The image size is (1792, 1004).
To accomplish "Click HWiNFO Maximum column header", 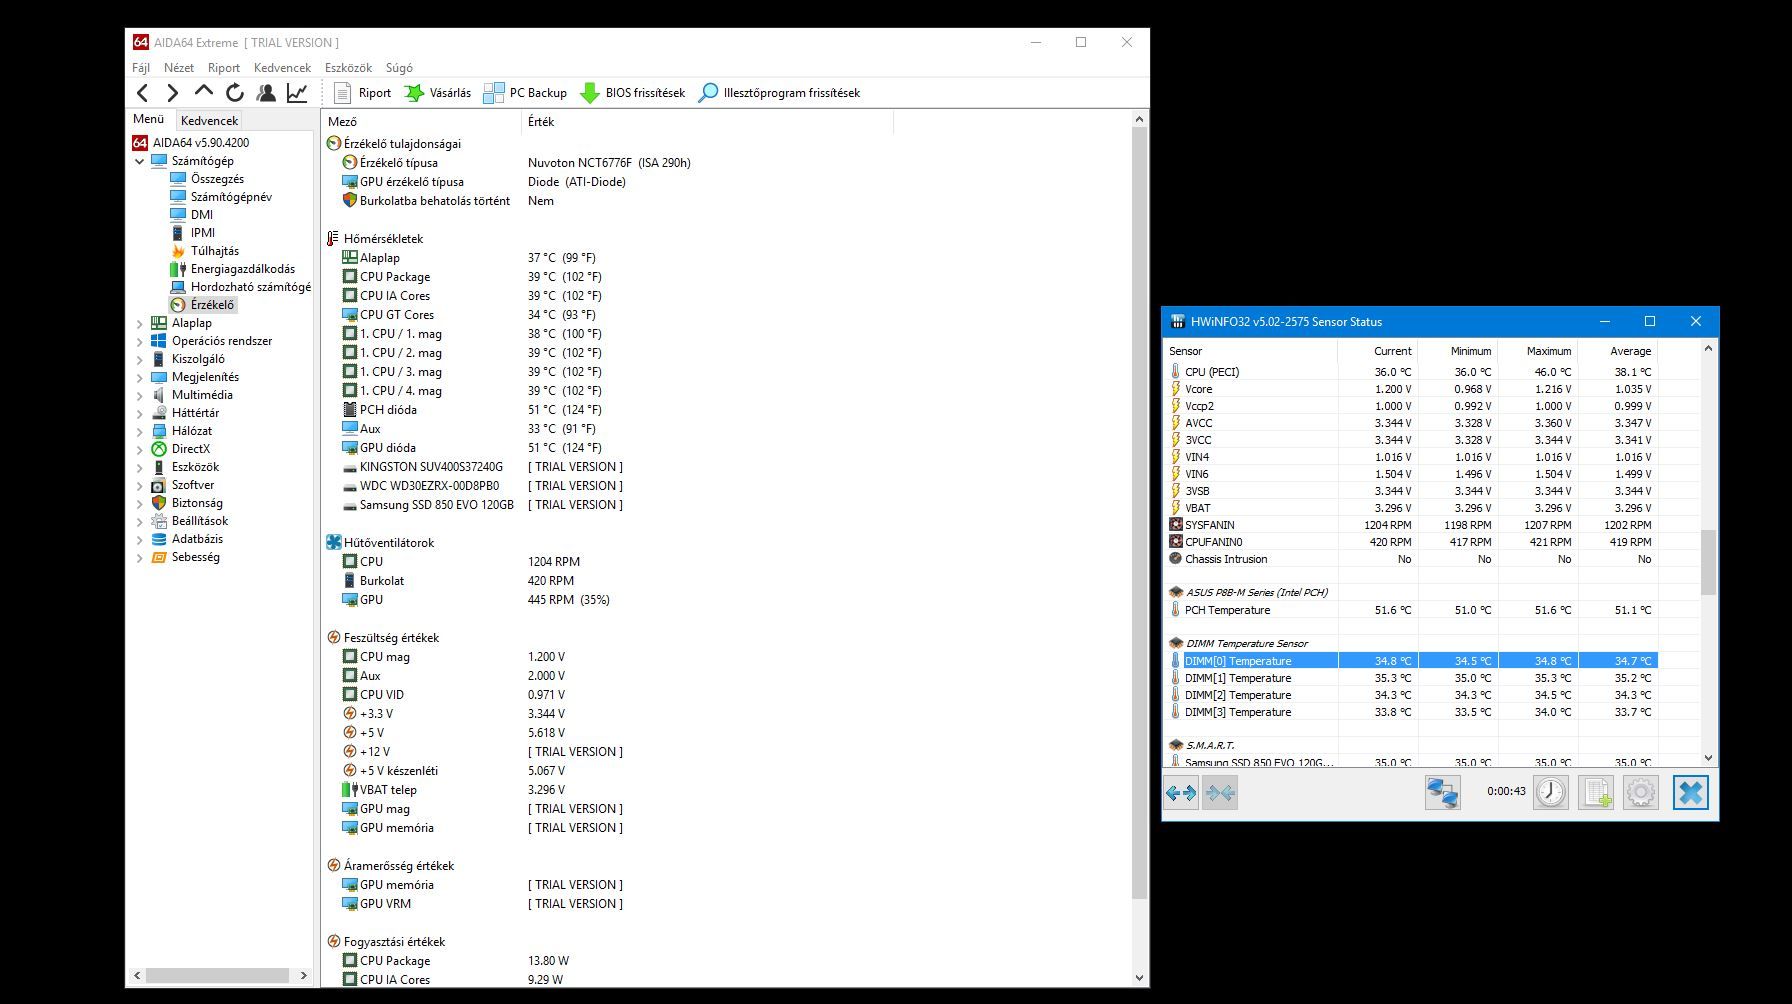I will point(1538,351).
